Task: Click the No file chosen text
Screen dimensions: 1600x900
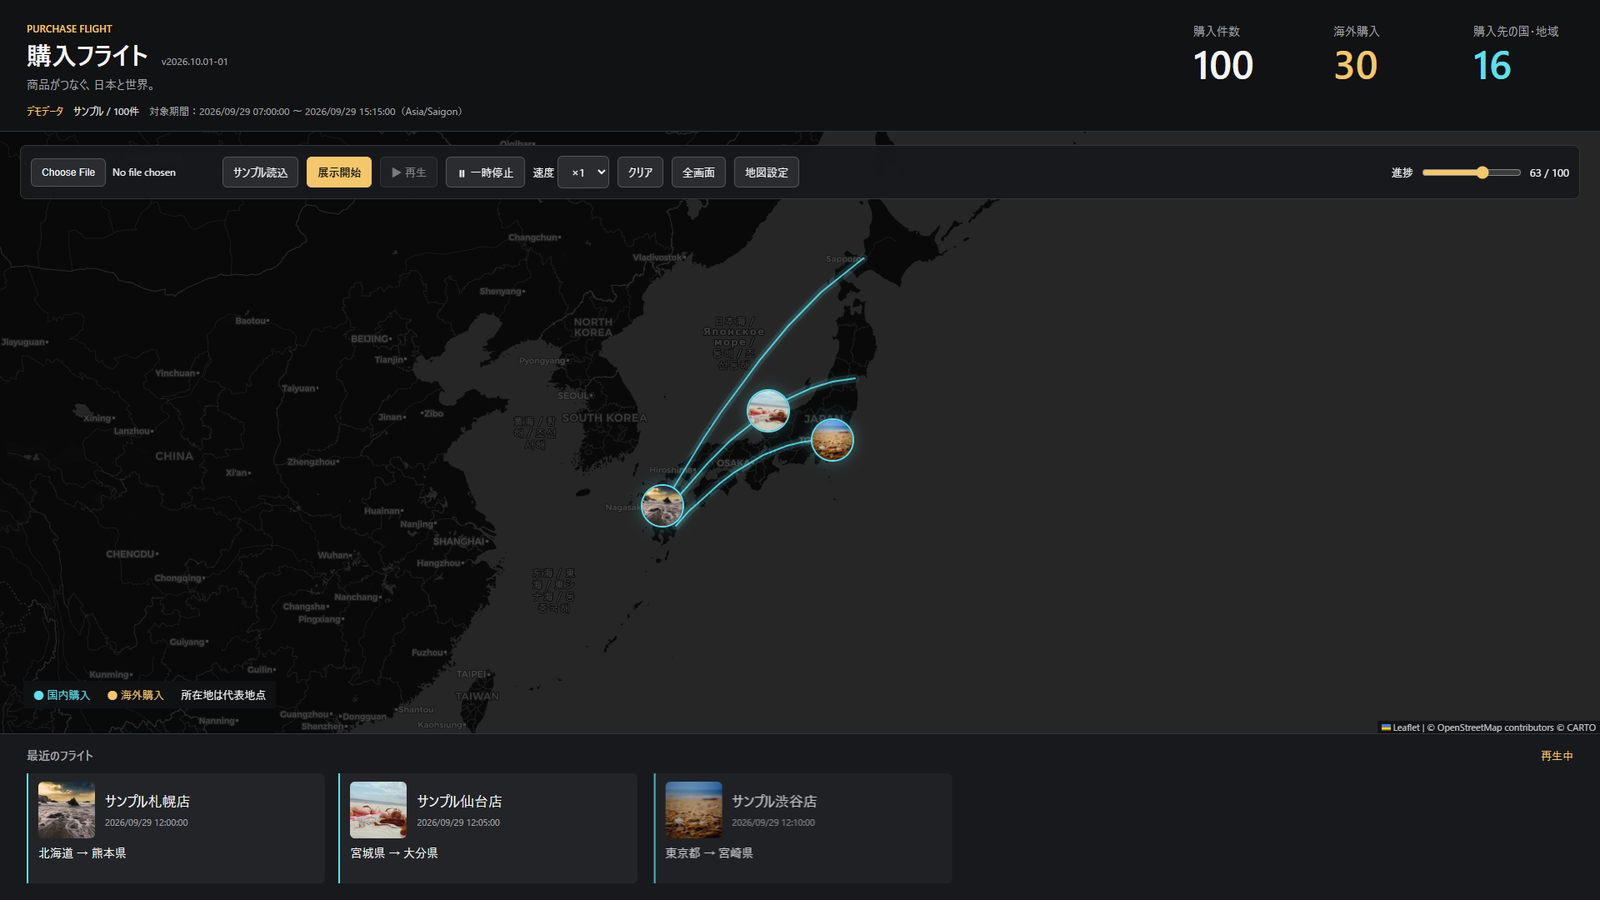Action: click(x=144, y=172)
